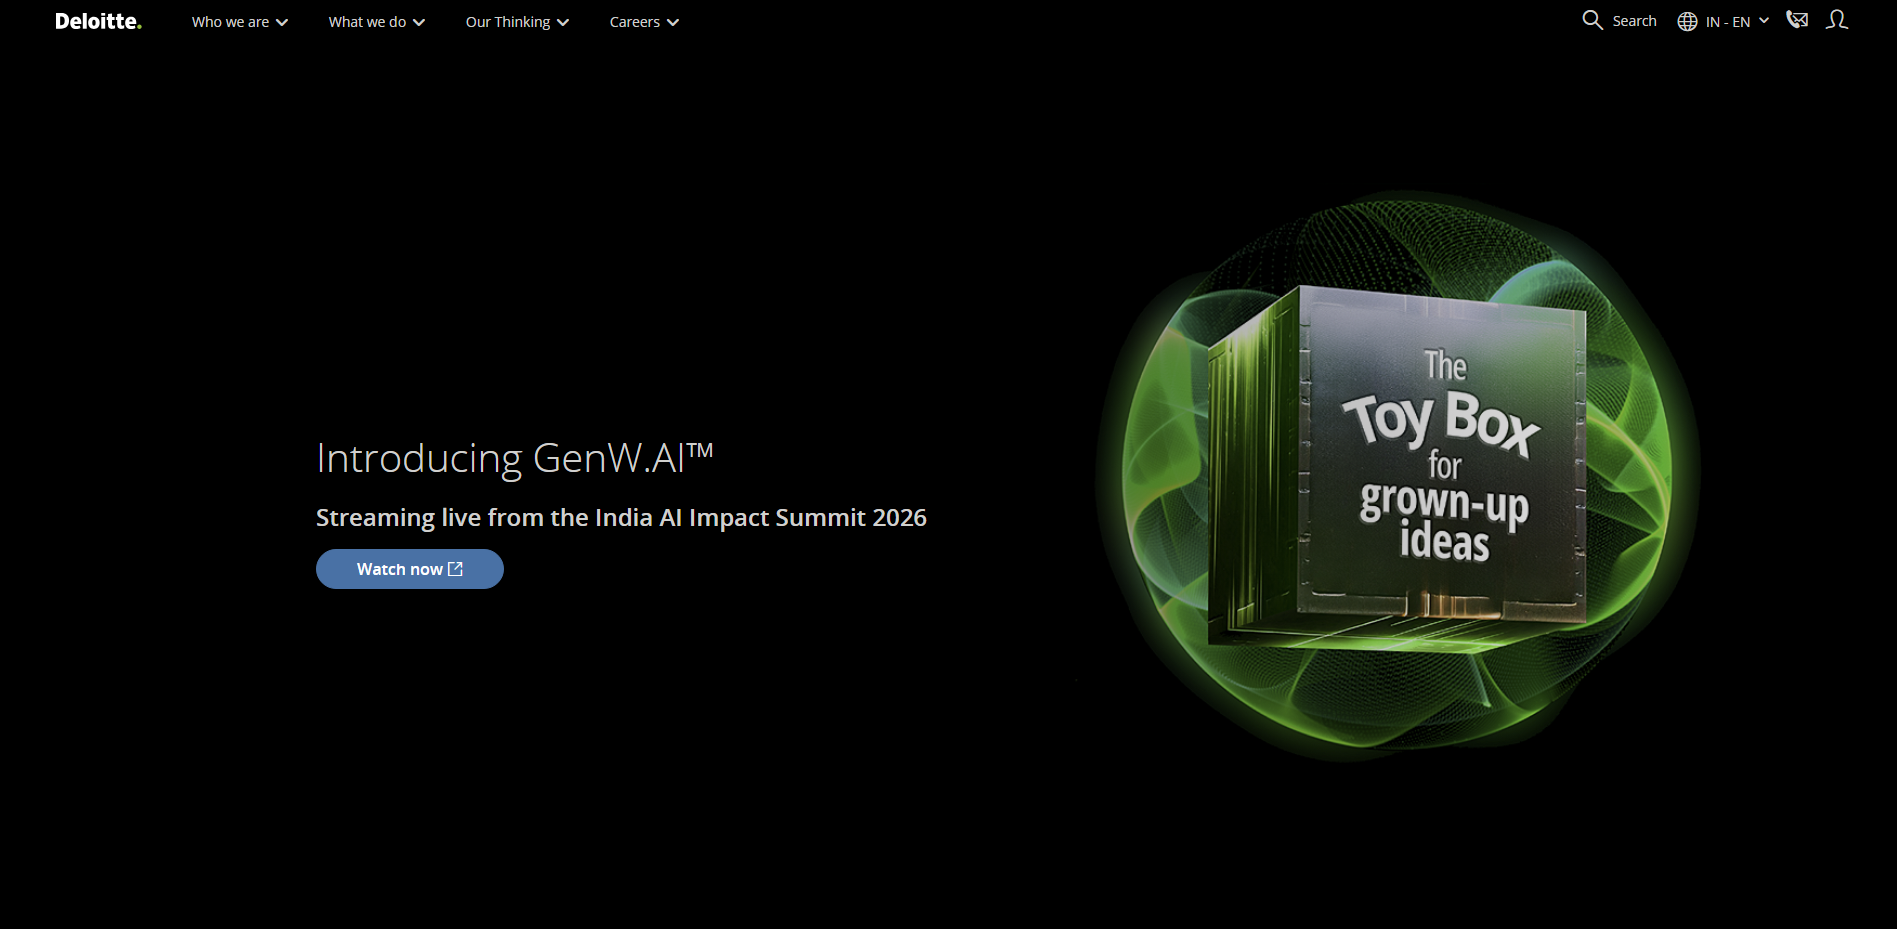Open the contact us phone-envelope icon
Screen dimensions: 1897x929
coord(1797,20)
